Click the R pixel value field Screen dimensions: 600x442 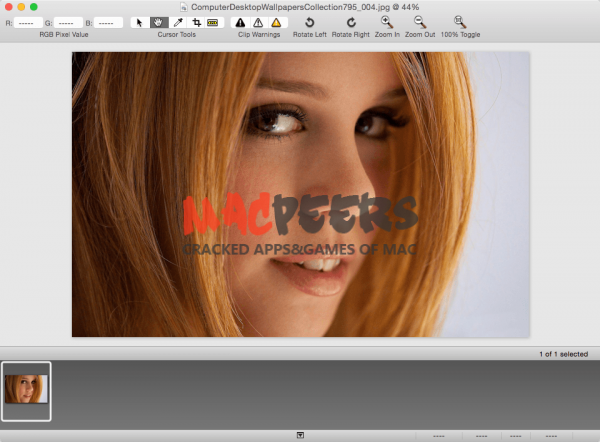tap(26, 22)
